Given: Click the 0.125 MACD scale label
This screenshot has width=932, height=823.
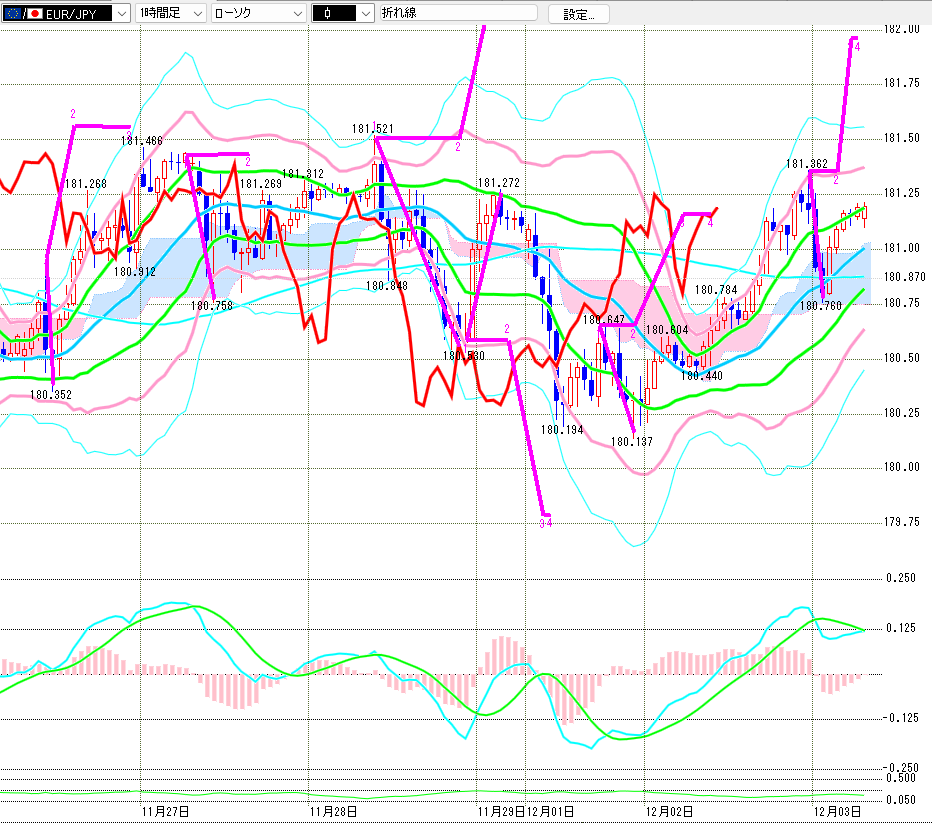Looking at the screenshot, I should click(x=903, y=628).
